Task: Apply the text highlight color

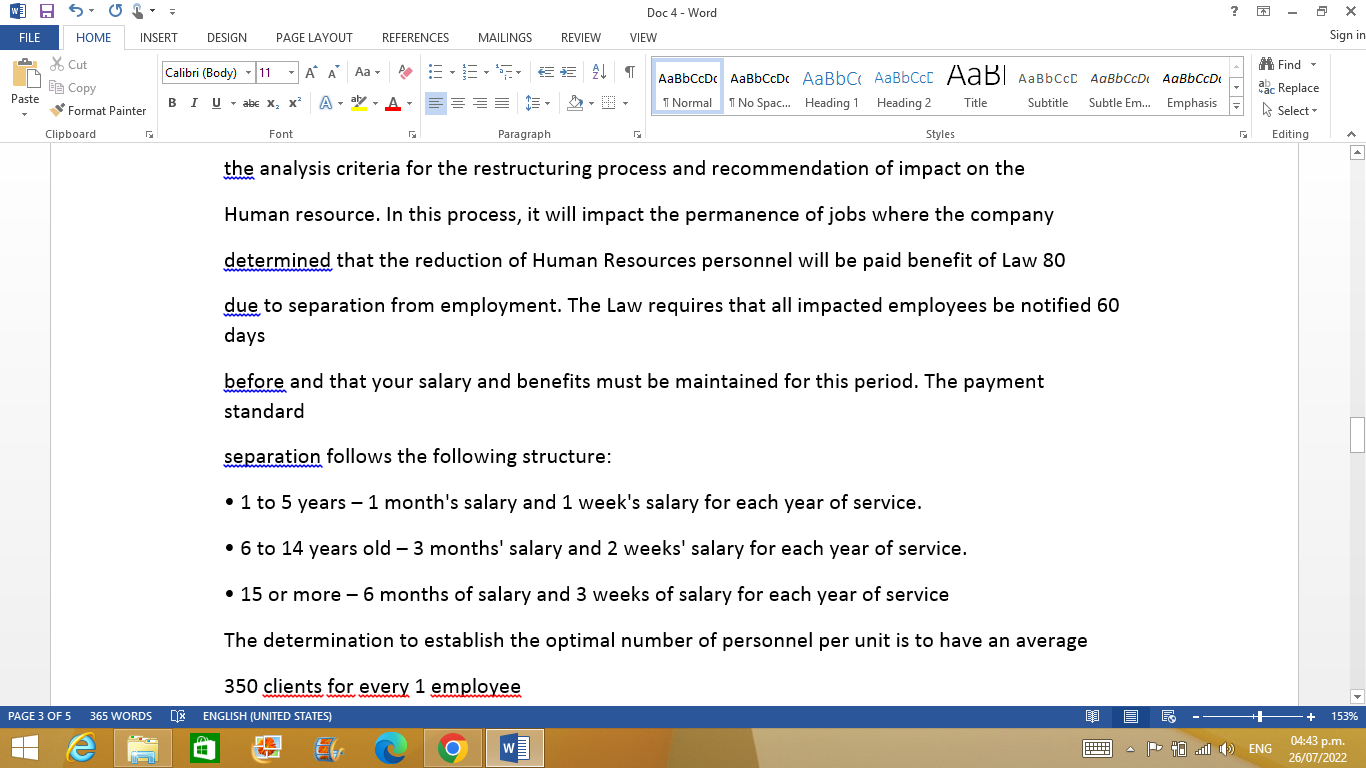Action: point(359,103)
